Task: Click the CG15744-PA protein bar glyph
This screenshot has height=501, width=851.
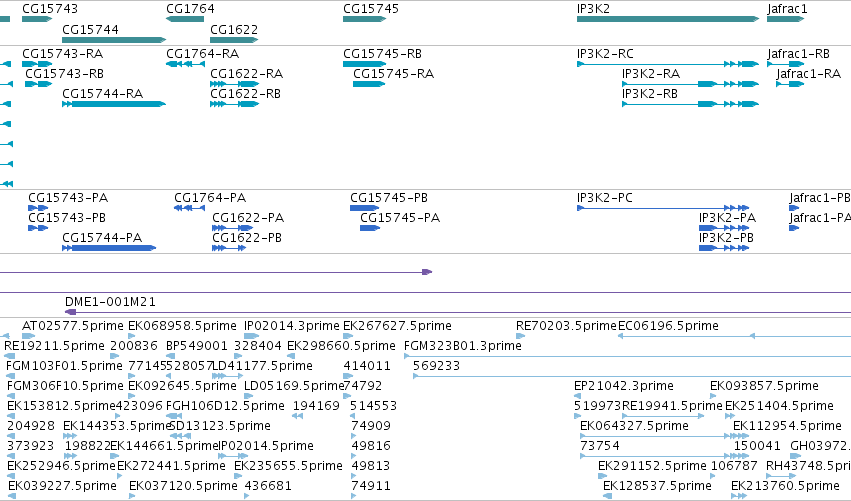Action: (x=109, y=248)
